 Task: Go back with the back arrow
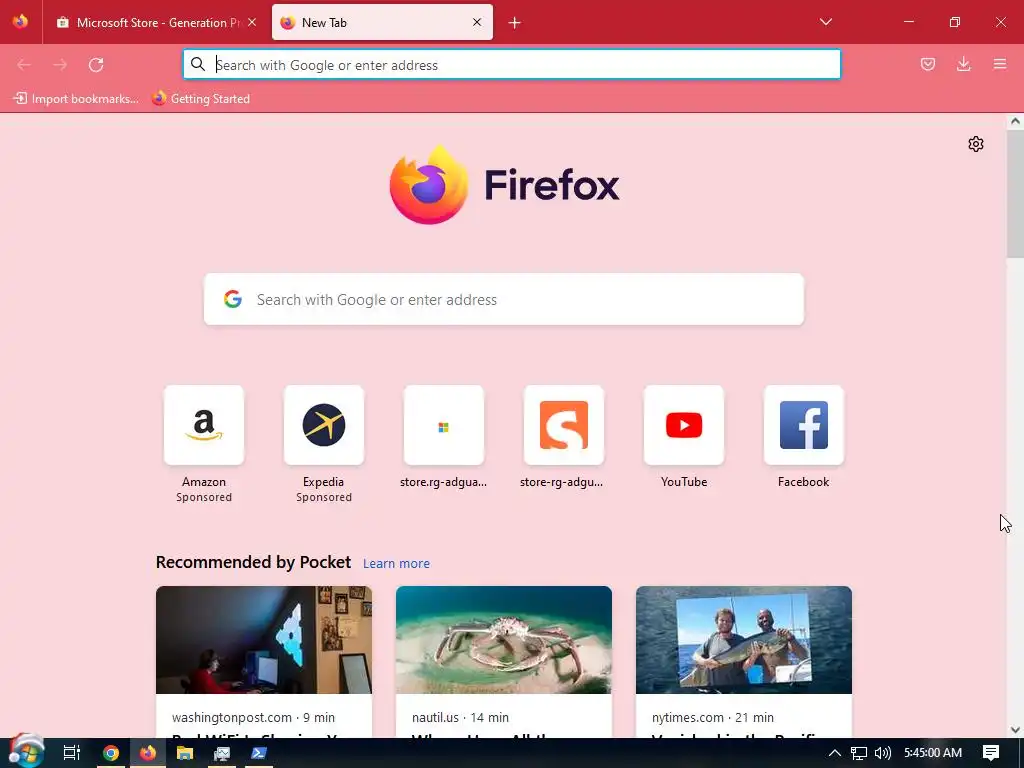coord(24,65)
